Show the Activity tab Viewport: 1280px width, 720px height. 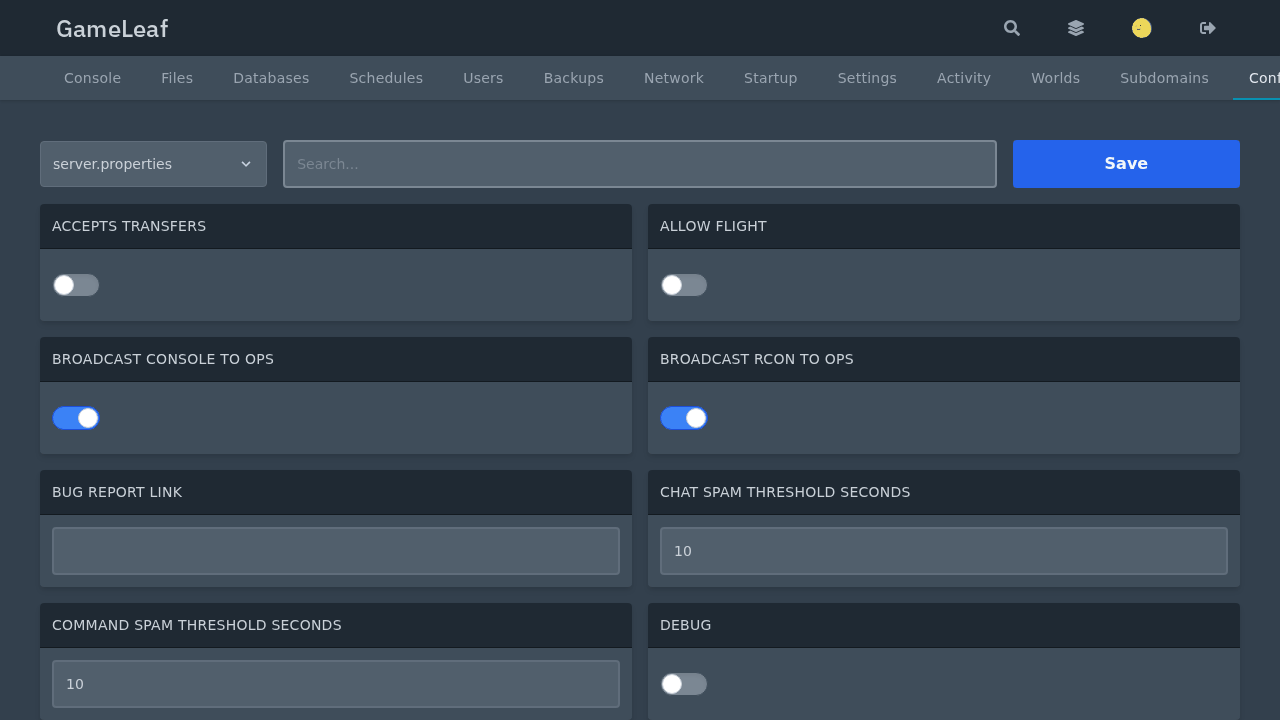tap(964, 78)
